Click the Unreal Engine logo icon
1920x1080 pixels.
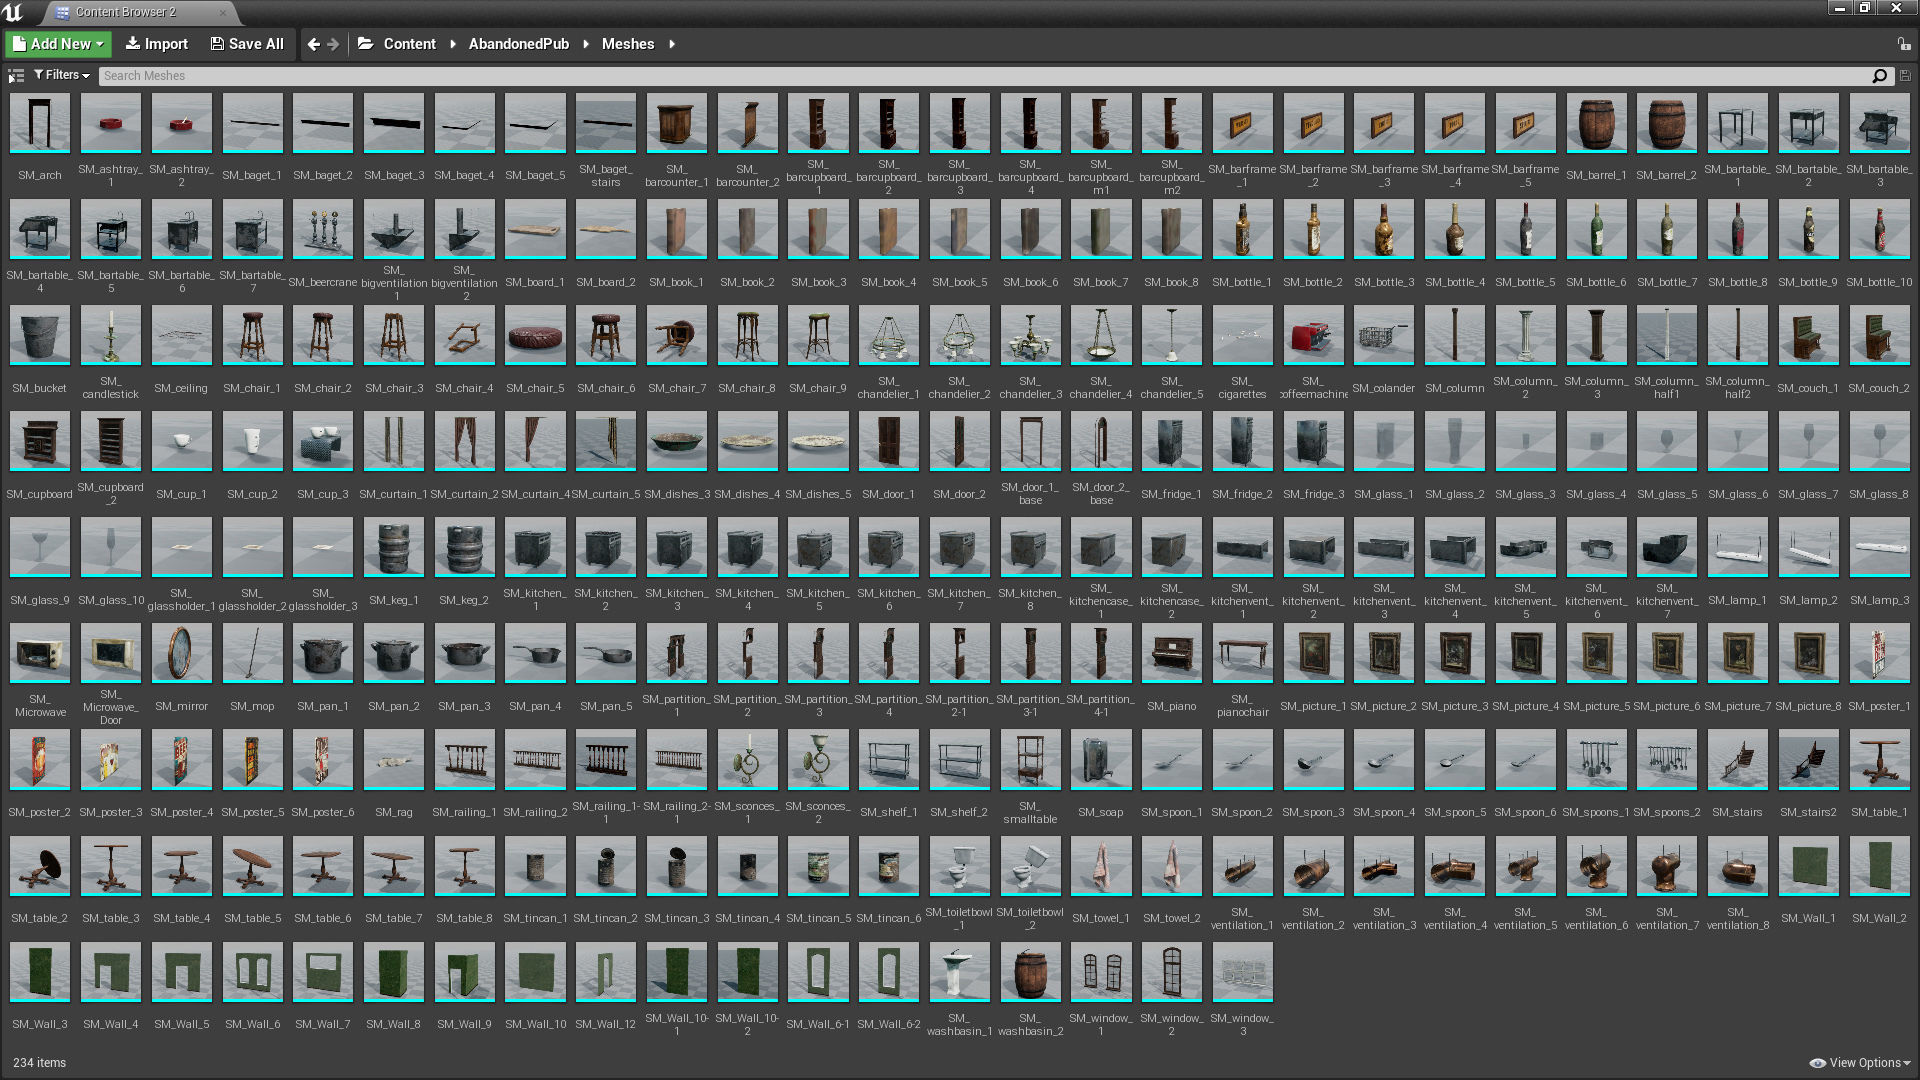click(x=13, y=12)
